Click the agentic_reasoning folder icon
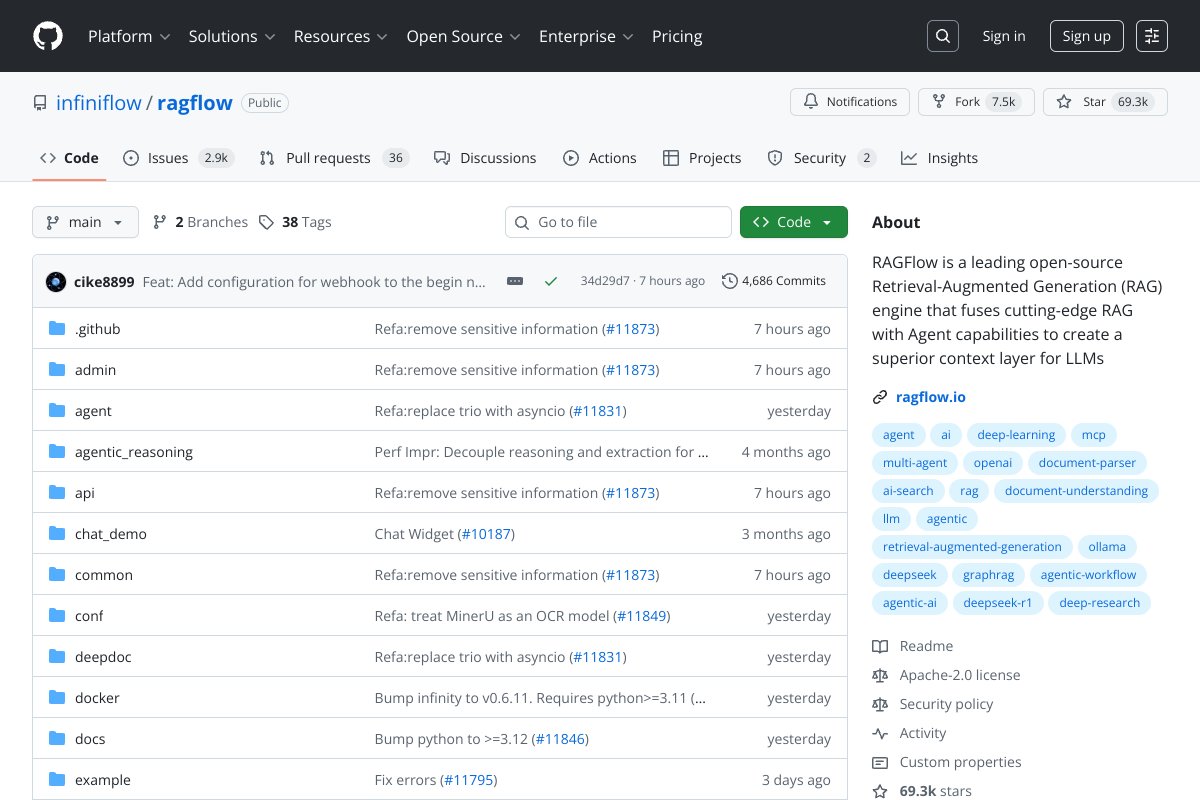Screen dimensions: 1200x800 [57, 452]
